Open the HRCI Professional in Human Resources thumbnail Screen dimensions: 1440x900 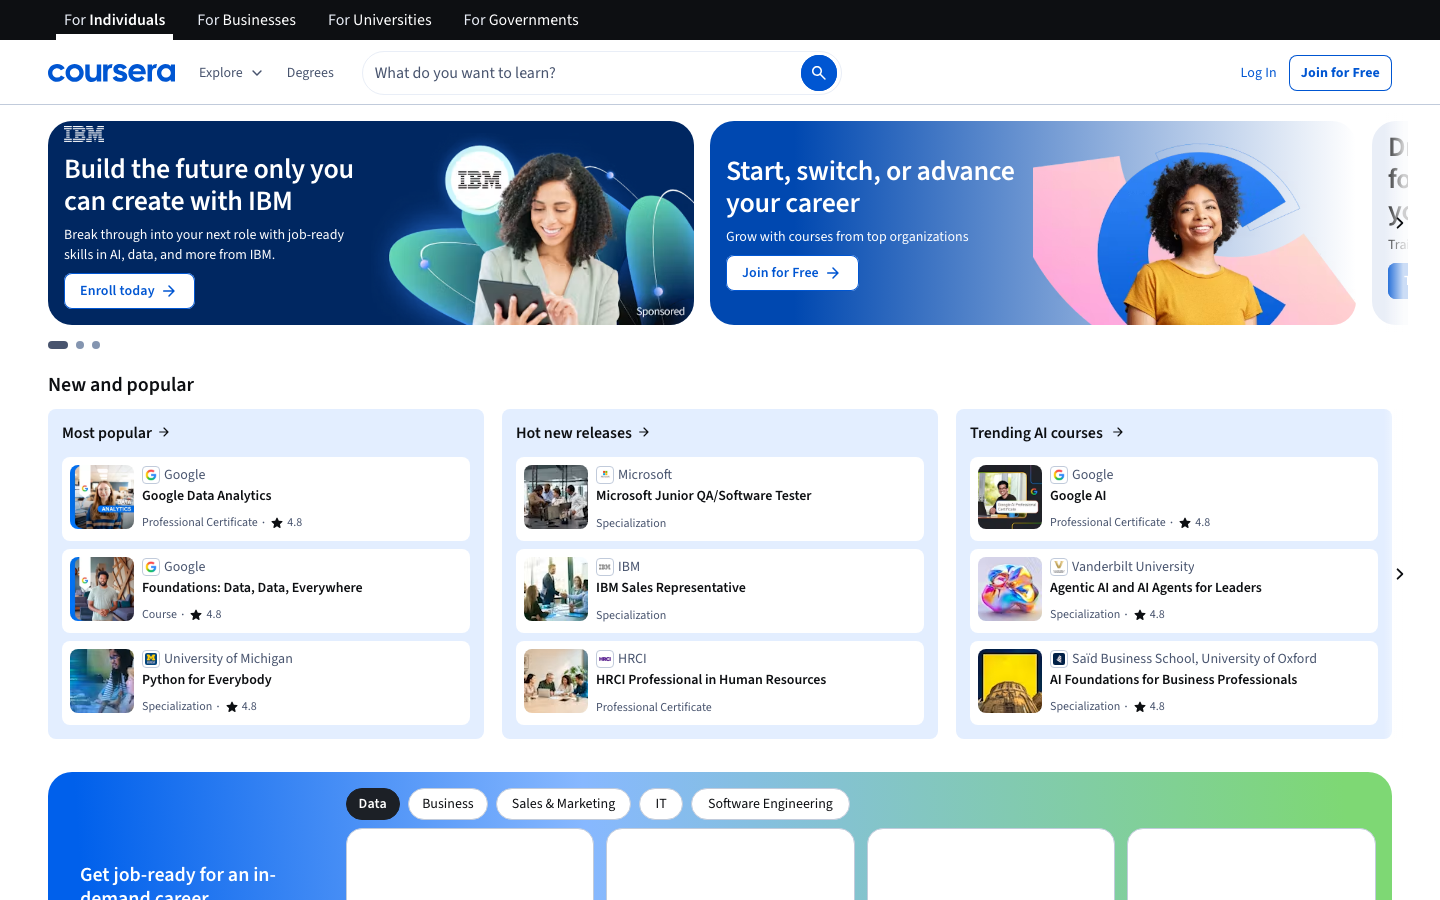tap(556, 681)
